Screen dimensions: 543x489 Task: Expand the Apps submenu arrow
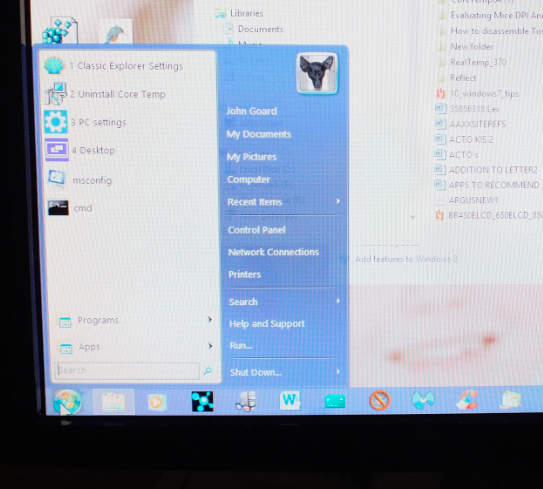pos(210,346)
